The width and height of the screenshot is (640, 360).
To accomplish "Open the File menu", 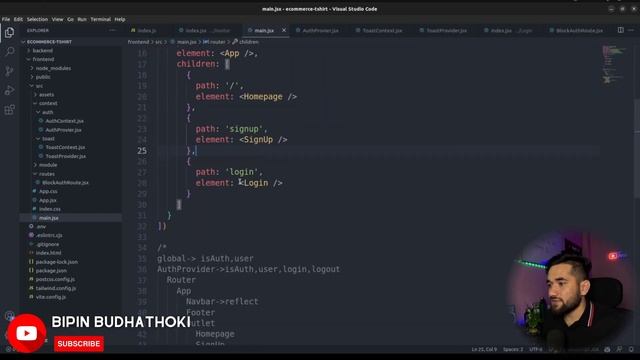I will 6,19.
